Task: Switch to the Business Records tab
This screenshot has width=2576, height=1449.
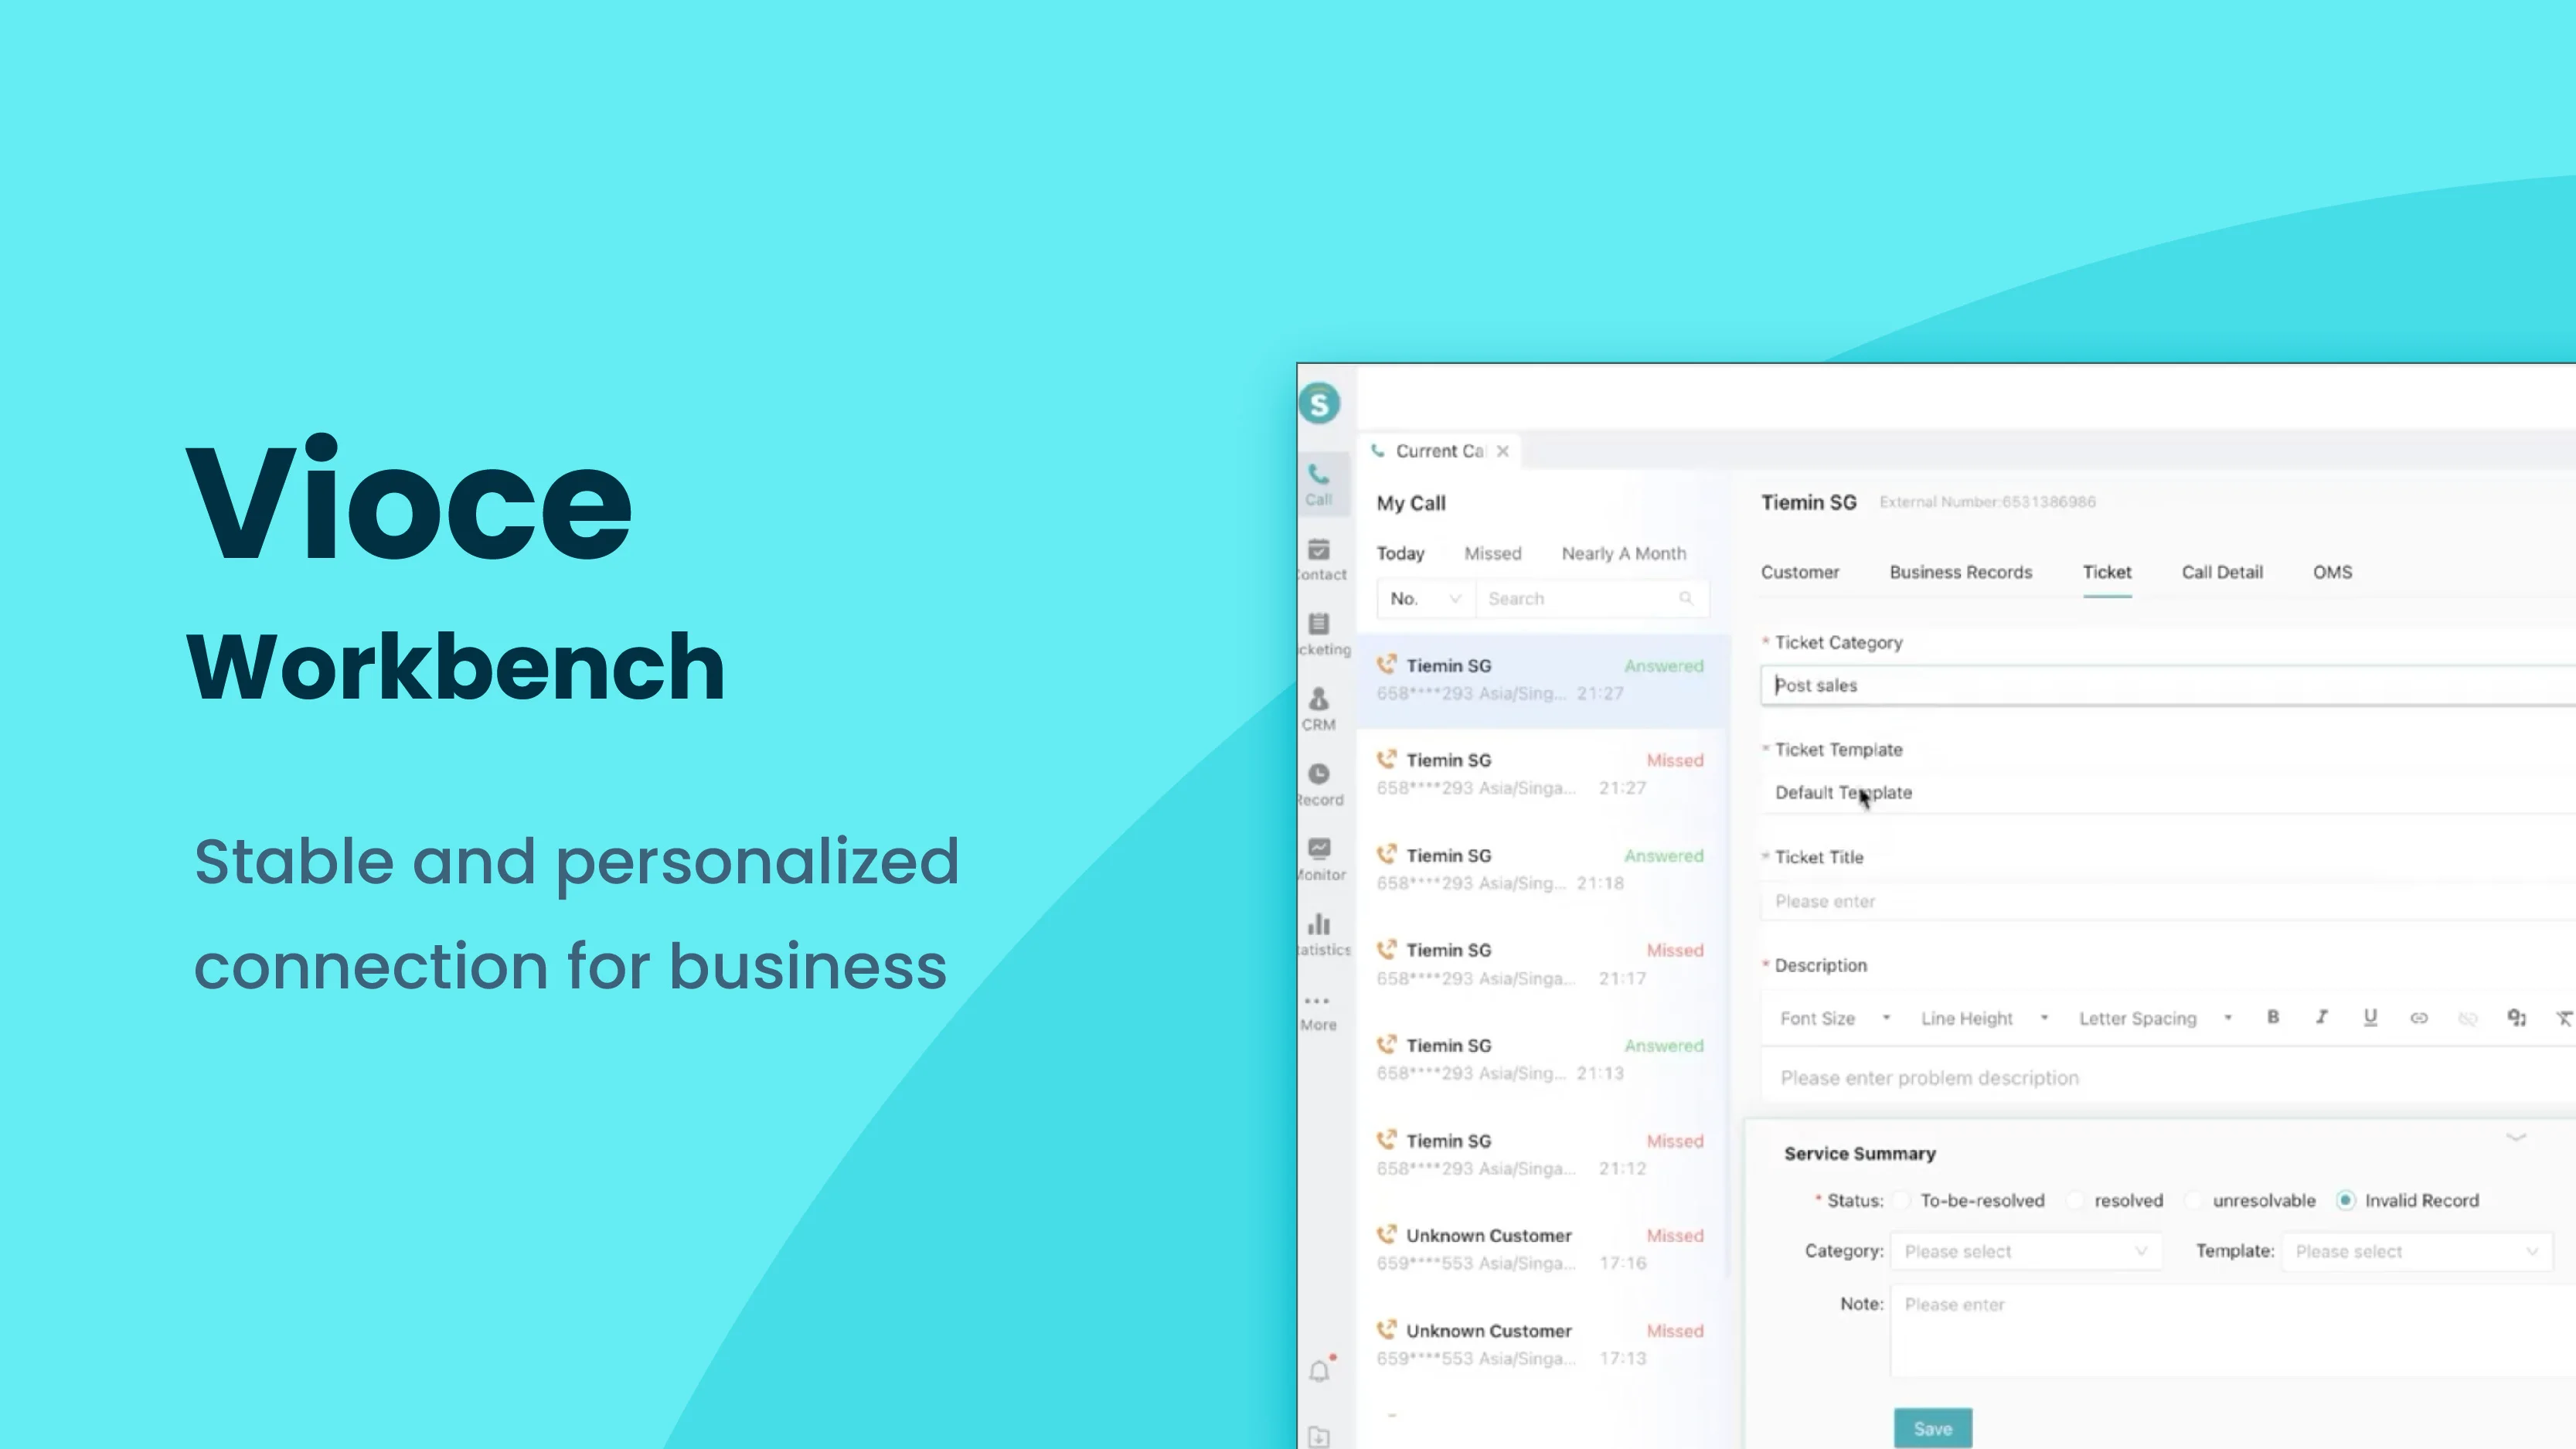Action: 1960,571
